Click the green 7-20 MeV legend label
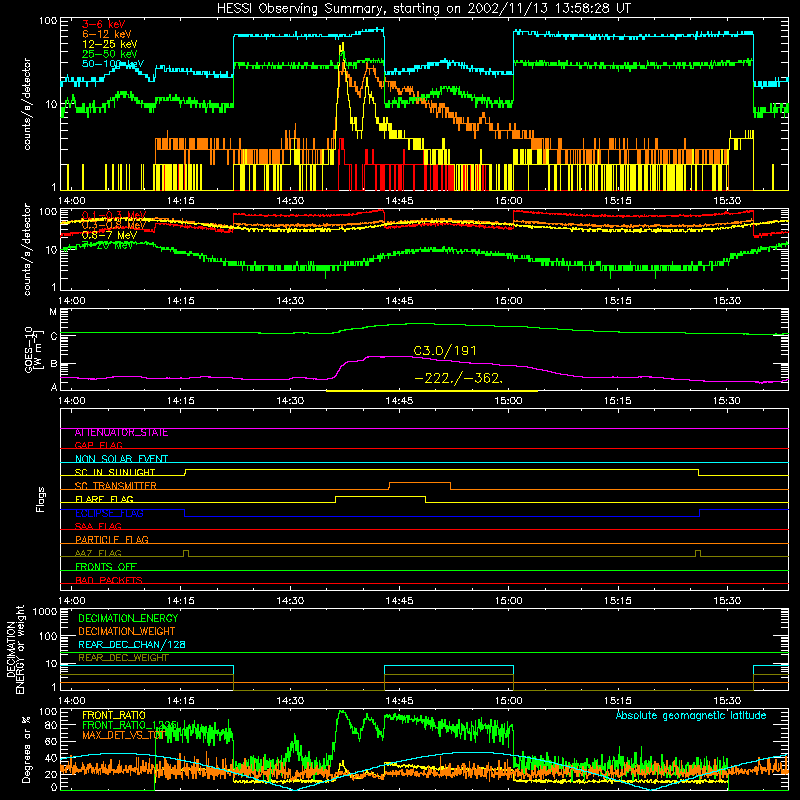 pyautogui.click(x=107, y=245)
